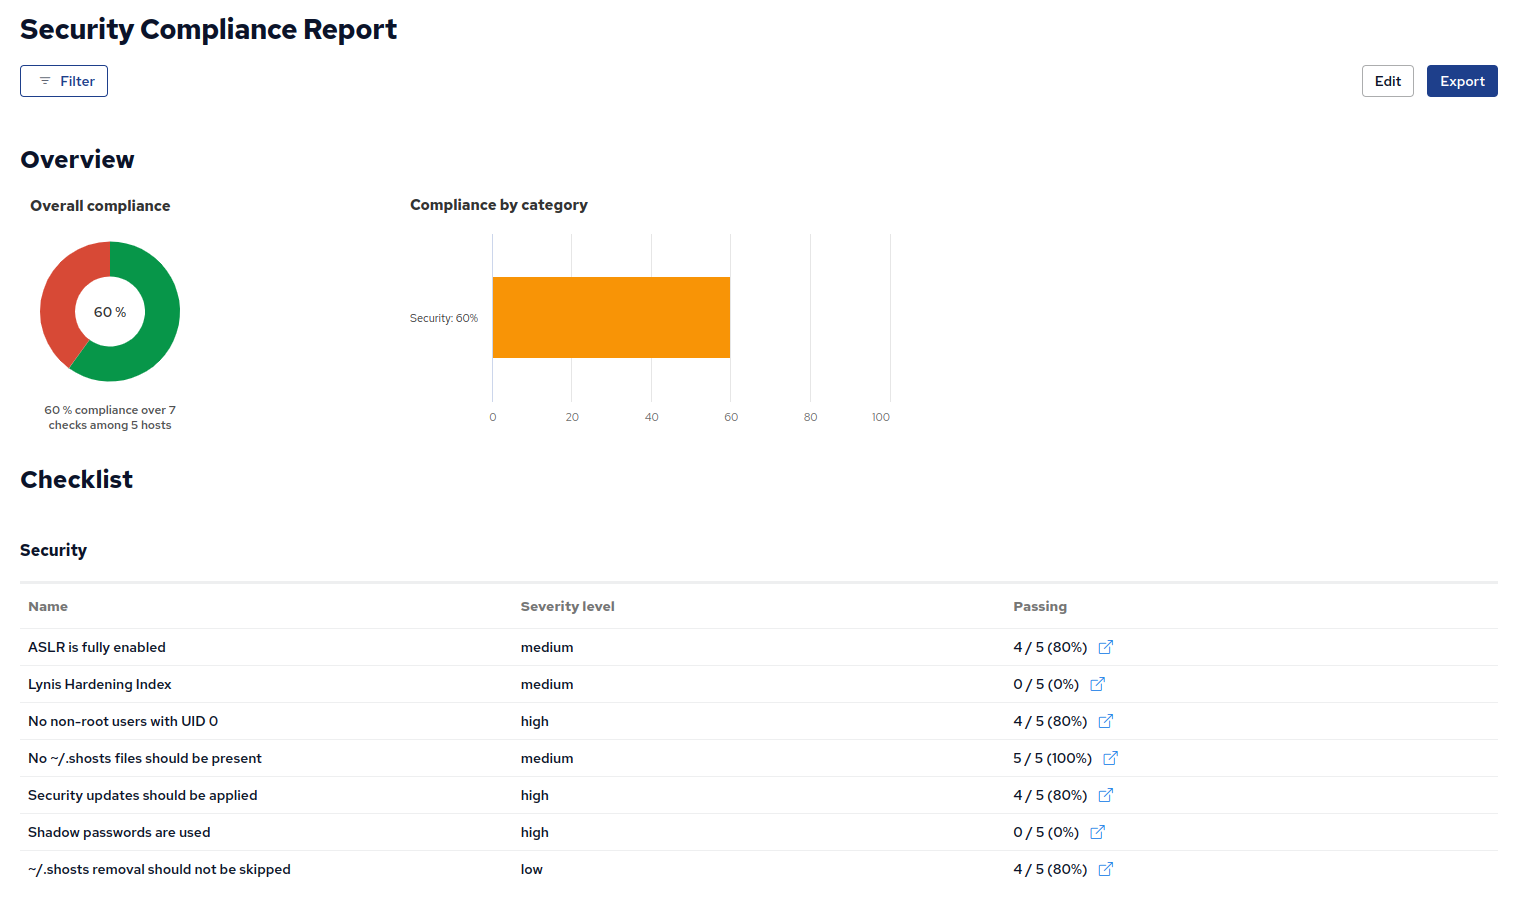This screenshot has height=899, width=1518.
Task: Click the Filter button
Action: [x=64, y=81]
